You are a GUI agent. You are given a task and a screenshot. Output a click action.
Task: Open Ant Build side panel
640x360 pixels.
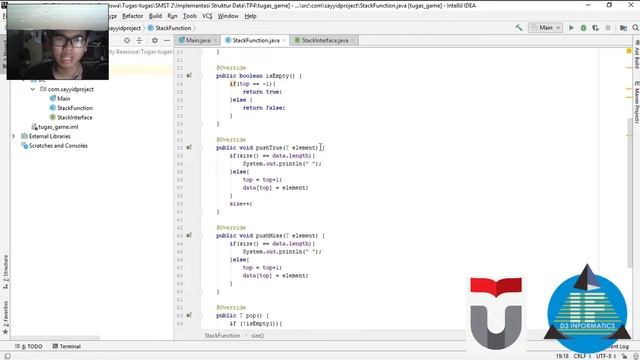[636, 54]
